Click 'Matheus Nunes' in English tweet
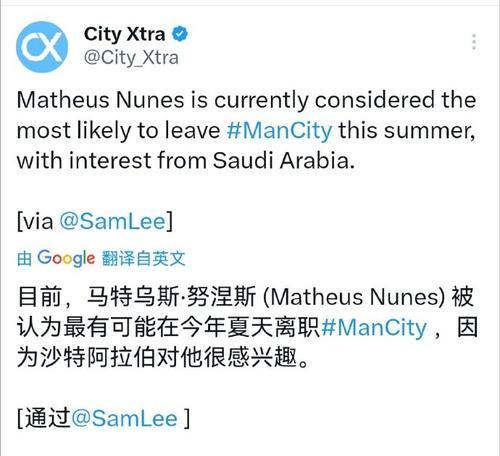This screenshot has width=500, height=456. [100, 100]
